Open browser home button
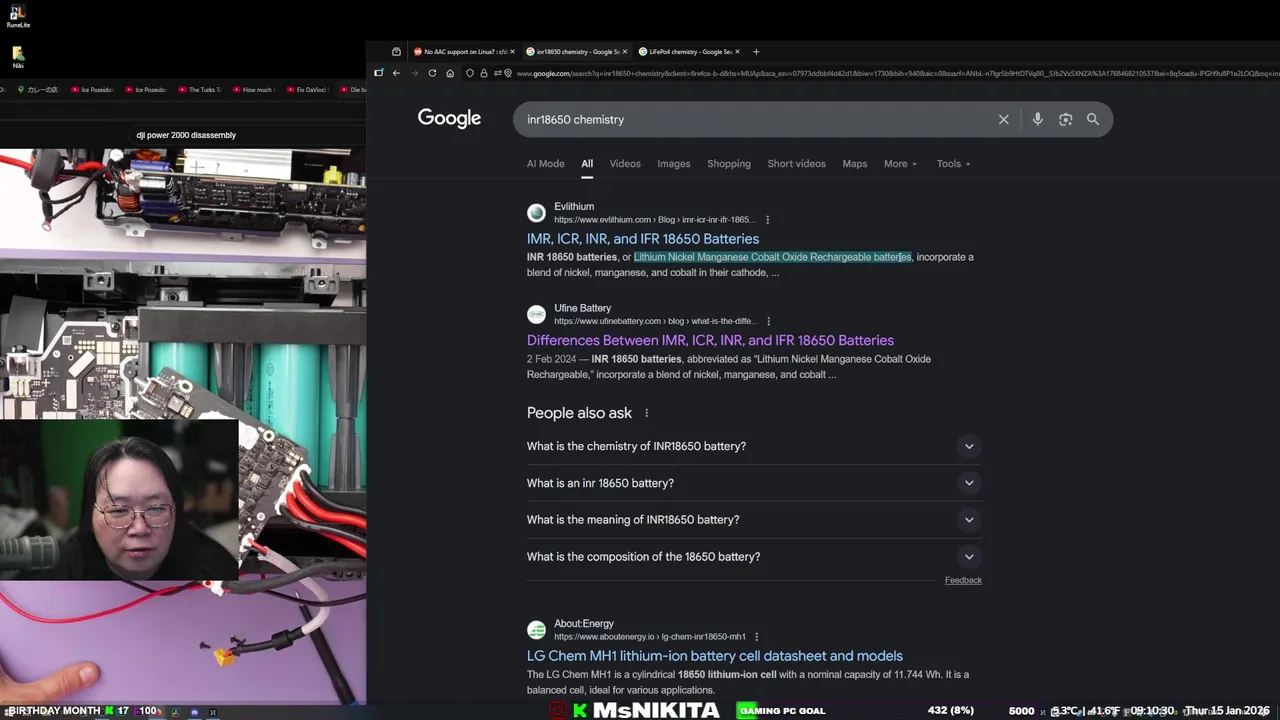1280x720 pixels. click(450, 73)
